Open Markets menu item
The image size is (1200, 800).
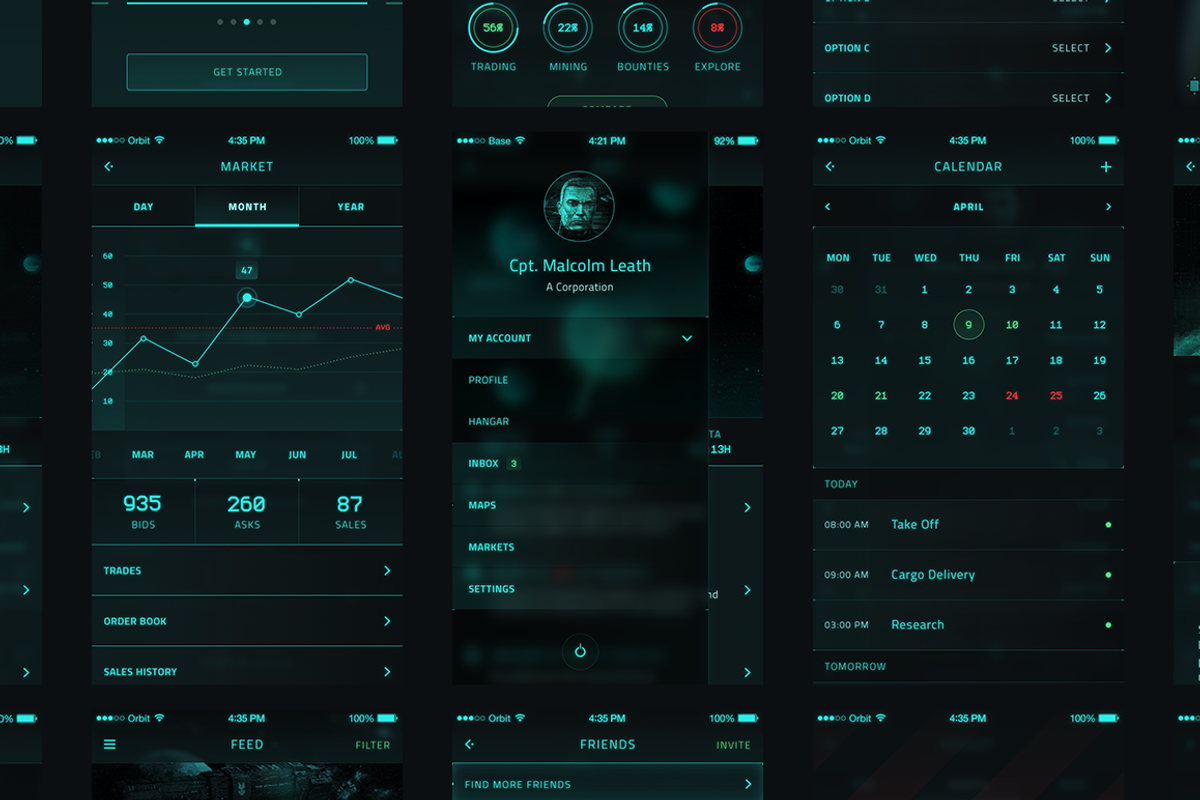[x=580, y=547]
